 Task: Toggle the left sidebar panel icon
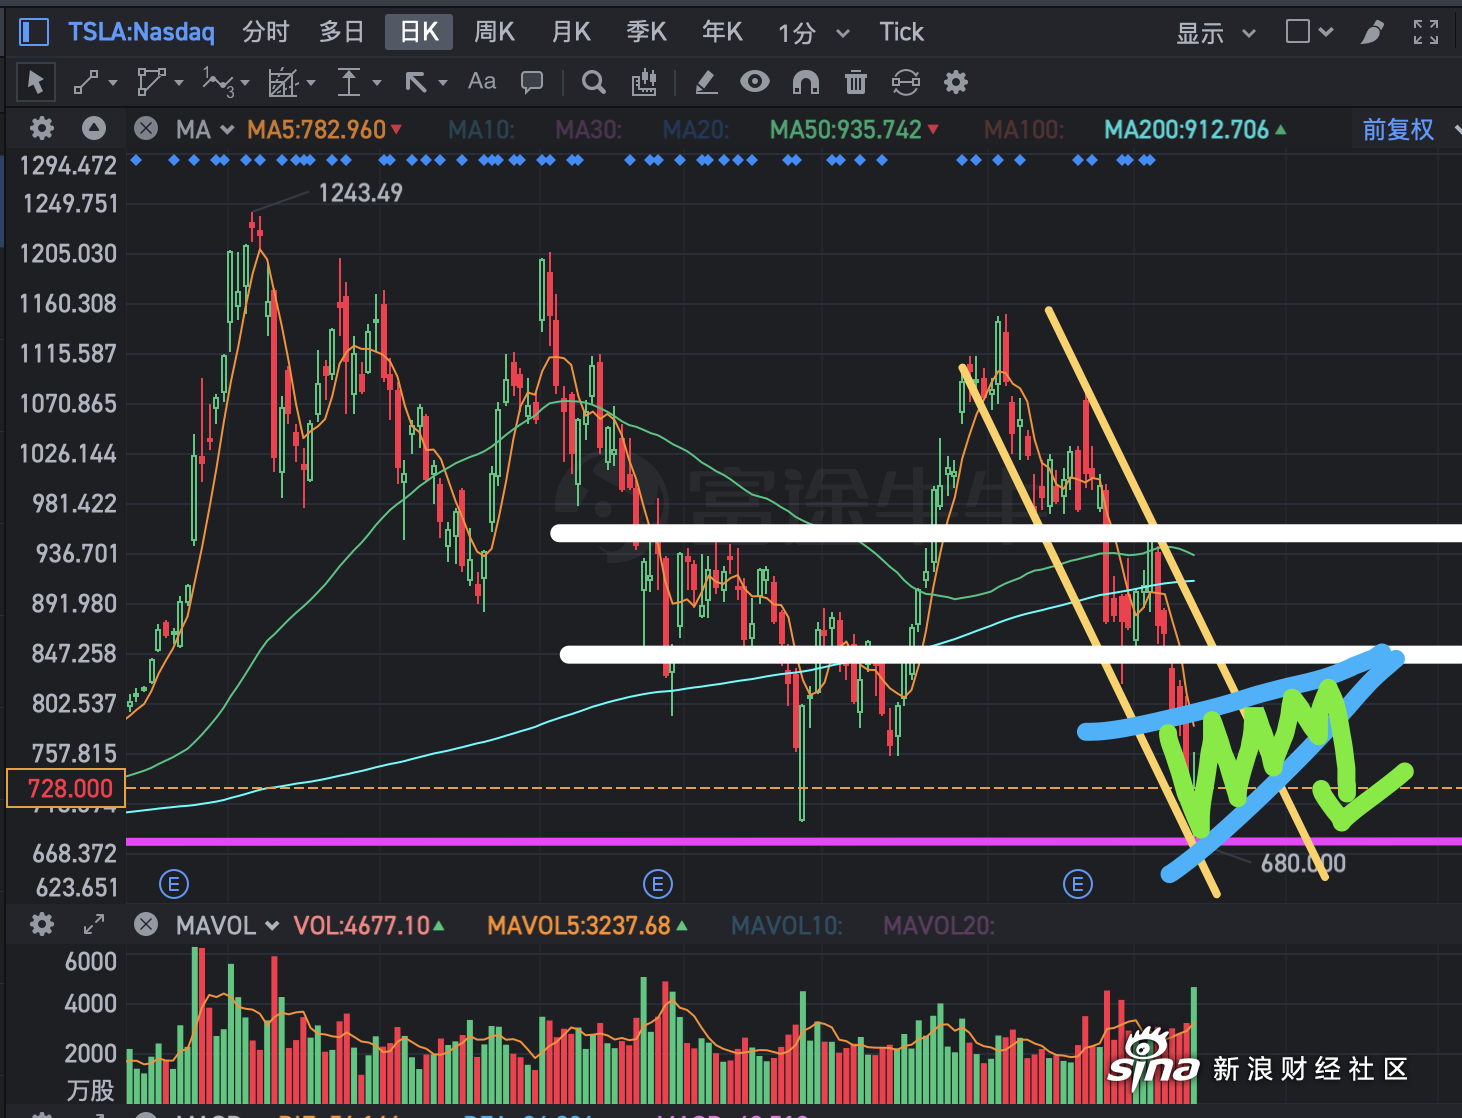(33, 32)
